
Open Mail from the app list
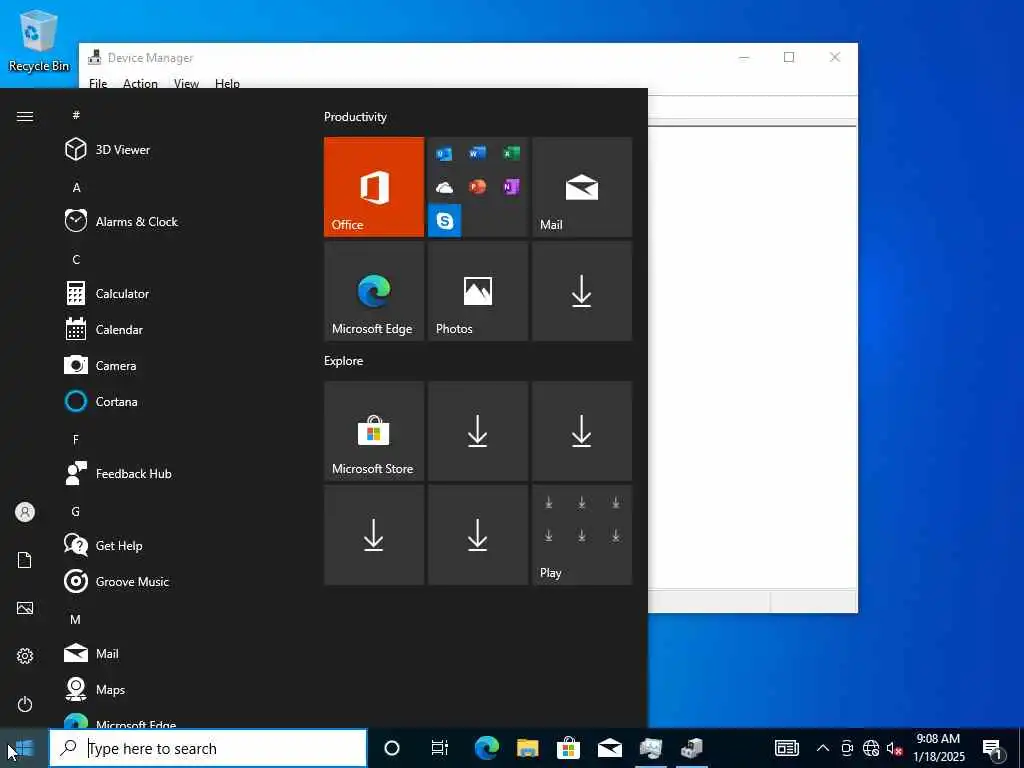pos(91,653)
